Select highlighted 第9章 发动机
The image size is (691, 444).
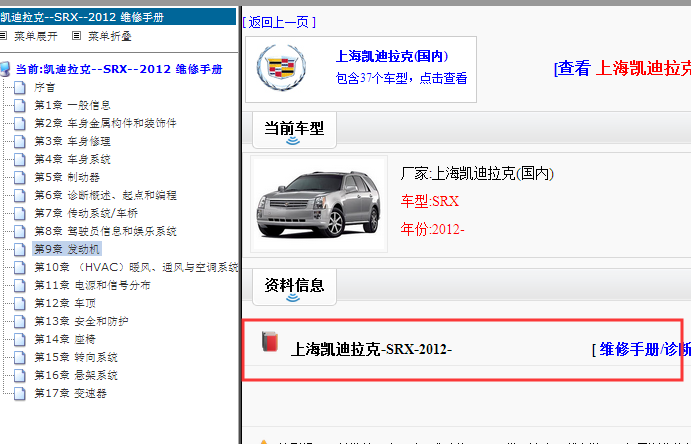67,250
